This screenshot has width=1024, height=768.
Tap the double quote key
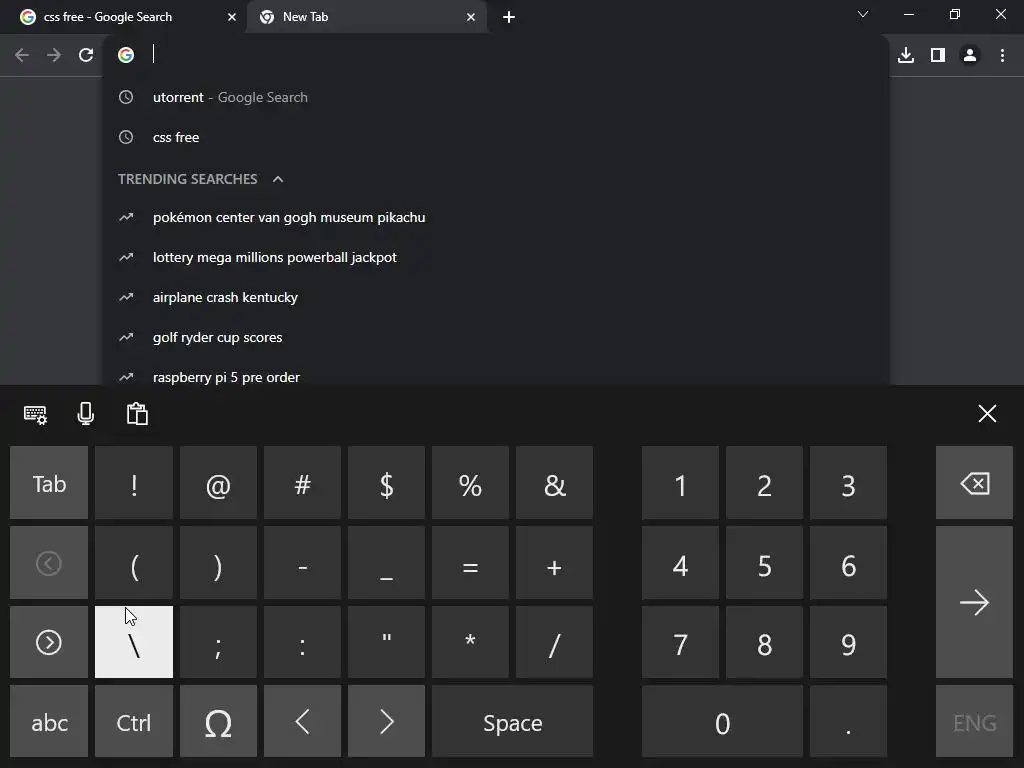[x=387, y=642]
